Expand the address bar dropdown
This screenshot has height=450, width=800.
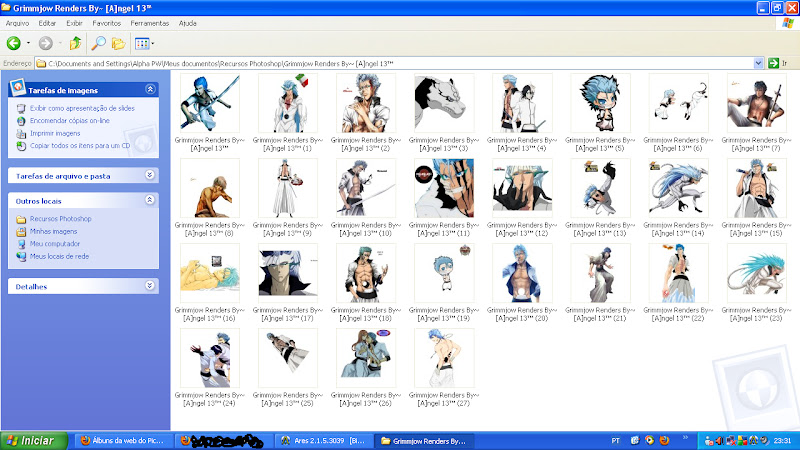pos(758,63)
